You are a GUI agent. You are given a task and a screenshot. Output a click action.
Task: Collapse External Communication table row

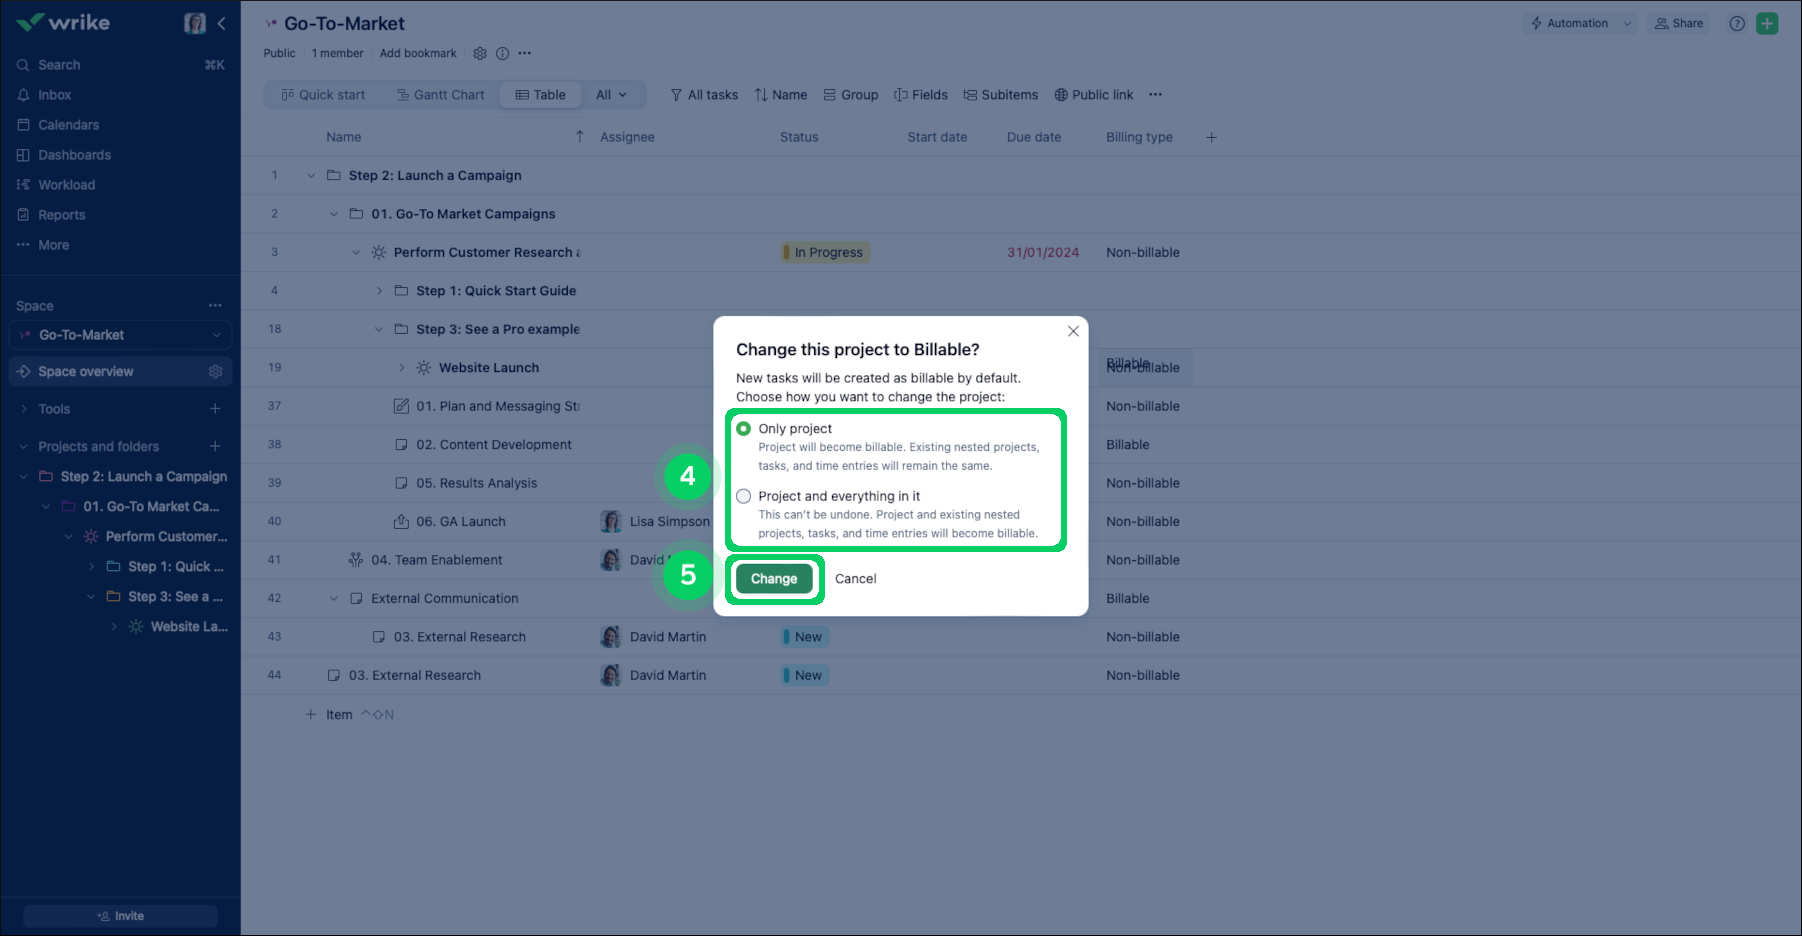[x=334, y=599]
